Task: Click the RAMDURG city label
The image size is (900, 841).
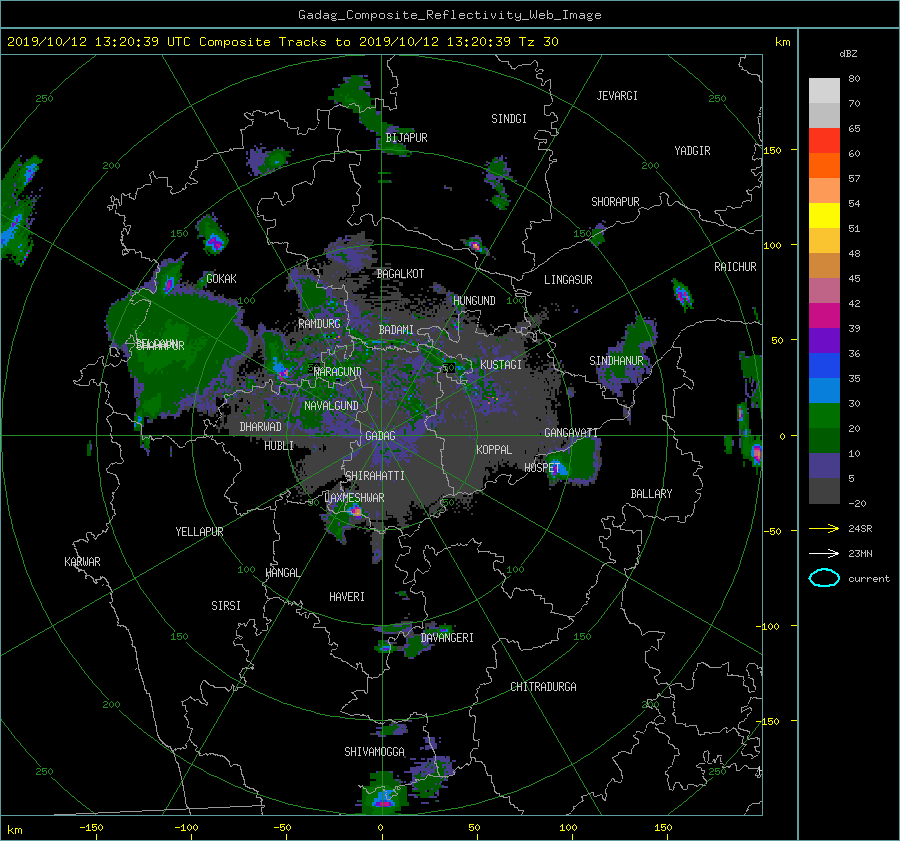Action: click(x=319, y=324)
